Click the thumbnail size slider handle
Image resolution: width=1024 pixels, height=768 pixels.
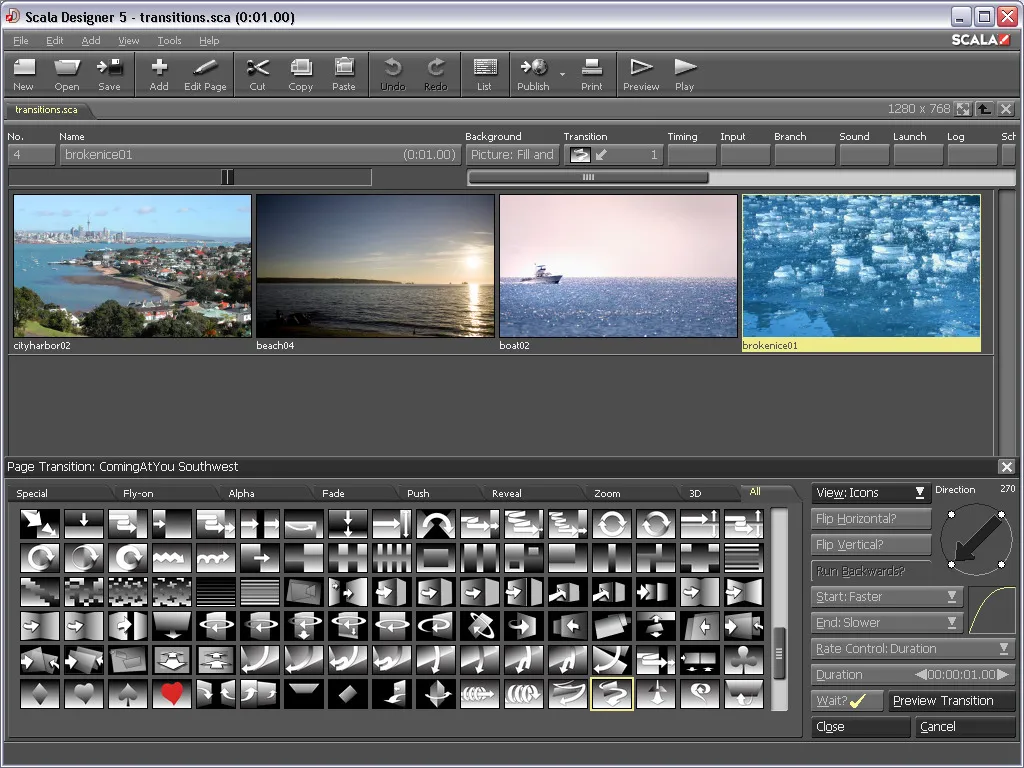[x=227, y=177]
